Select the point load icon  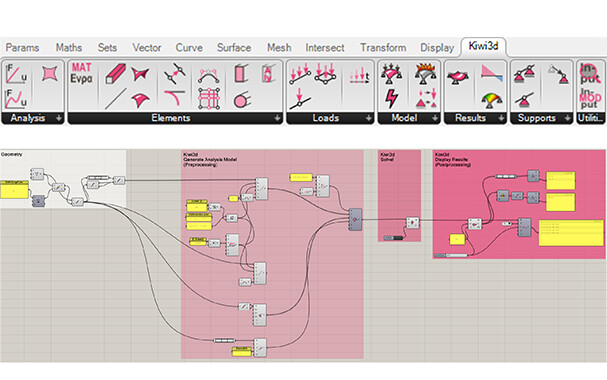point(300,99)
